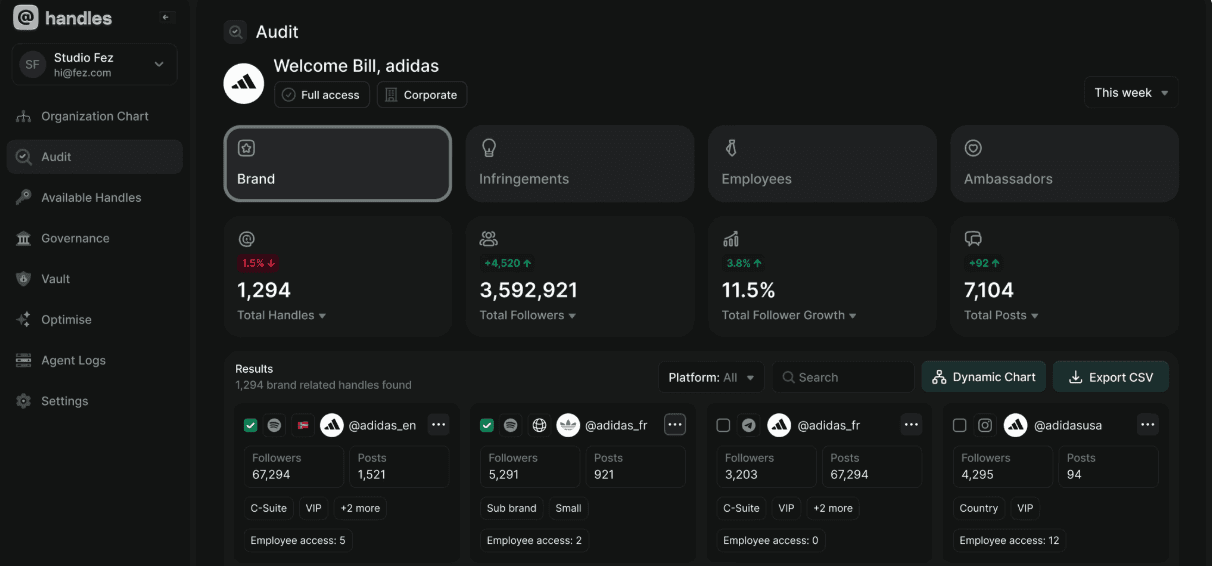
Task: Click the flag icon on @adidas_en card
Action: 303,425
